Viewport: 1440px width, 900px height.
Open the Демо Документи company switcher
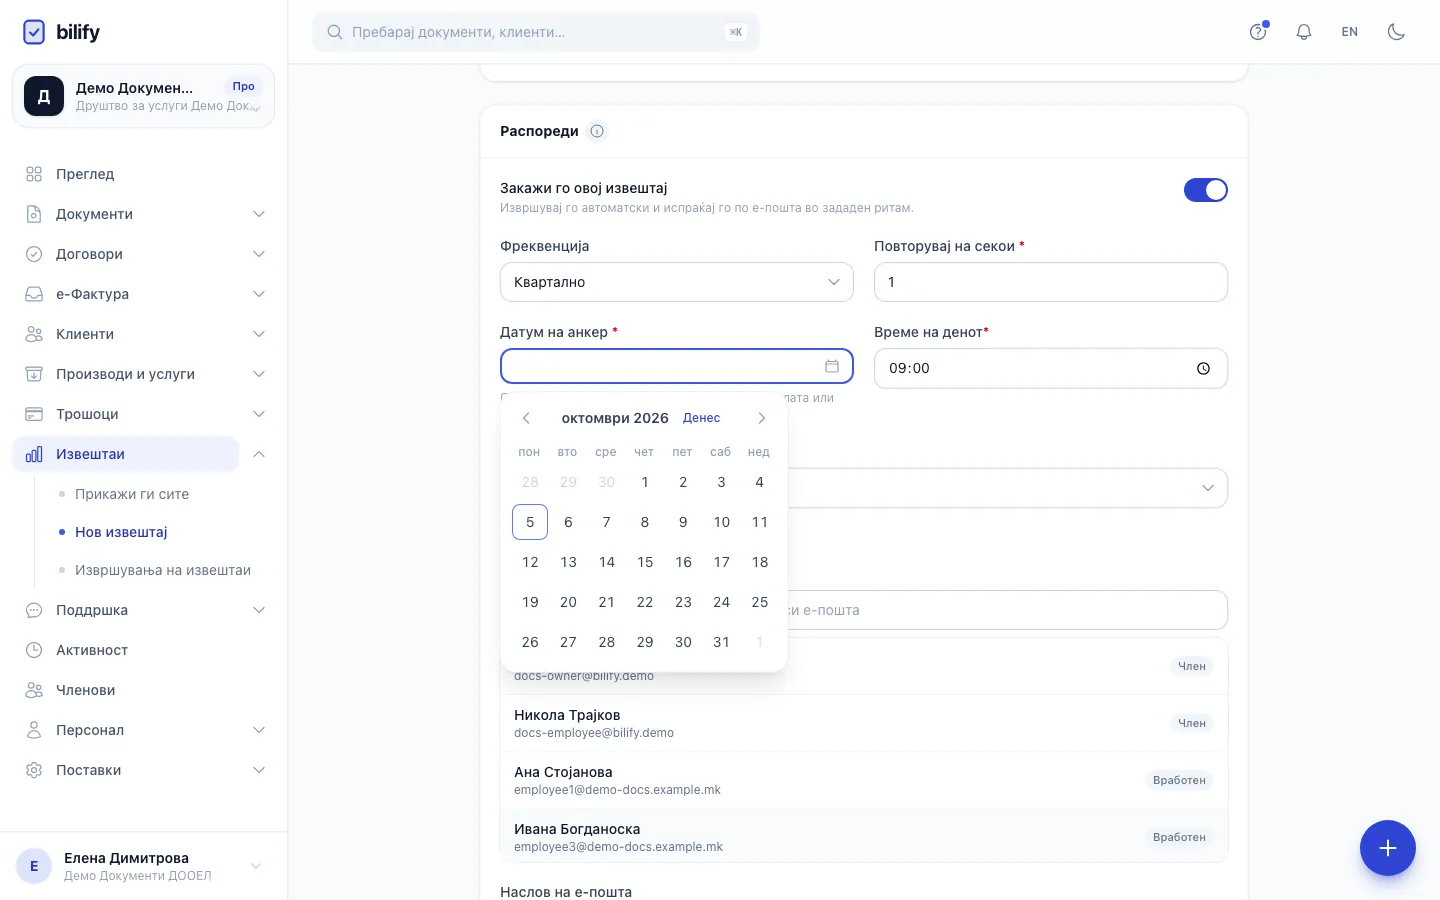tap(143, 96)
